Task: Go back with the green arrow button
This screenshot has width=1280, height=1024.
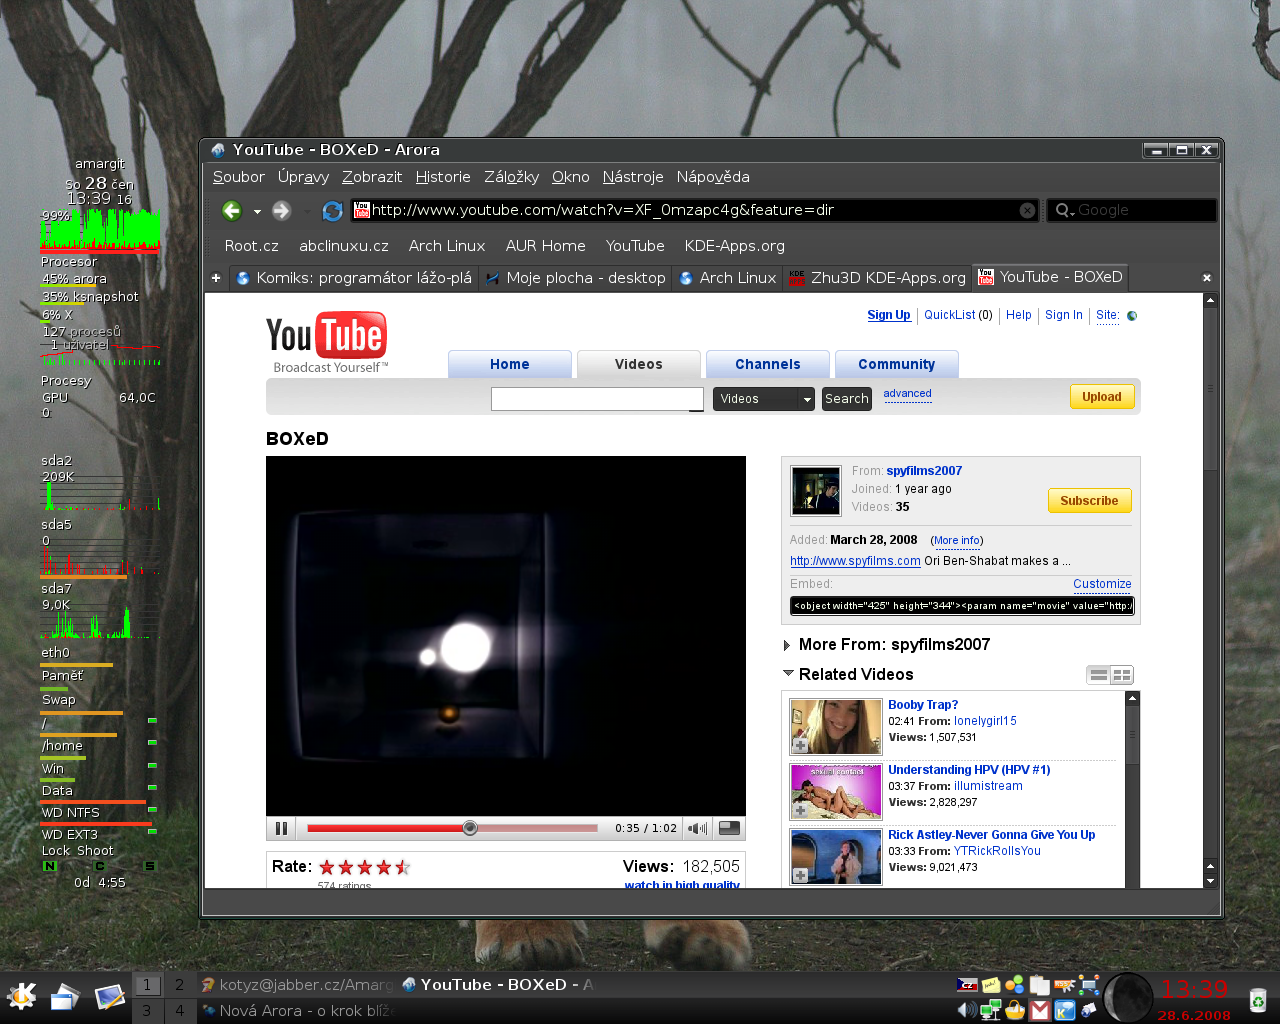Action: 232,210
